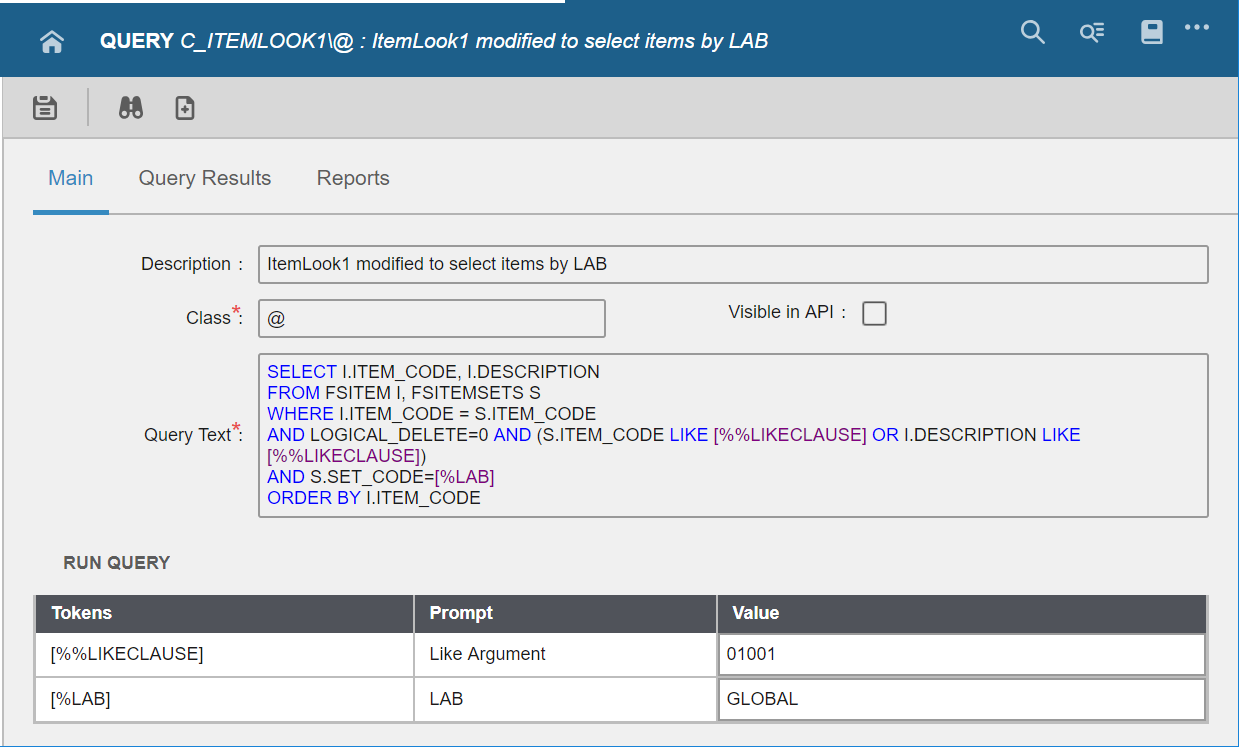Save the query with the disk icon

45,108
